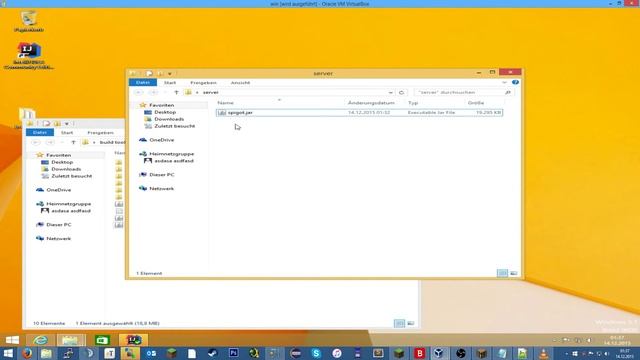The height and width of the screenshot is (360, 640).
Task: Switch build tools window to details view
Action: coord(400,323)
